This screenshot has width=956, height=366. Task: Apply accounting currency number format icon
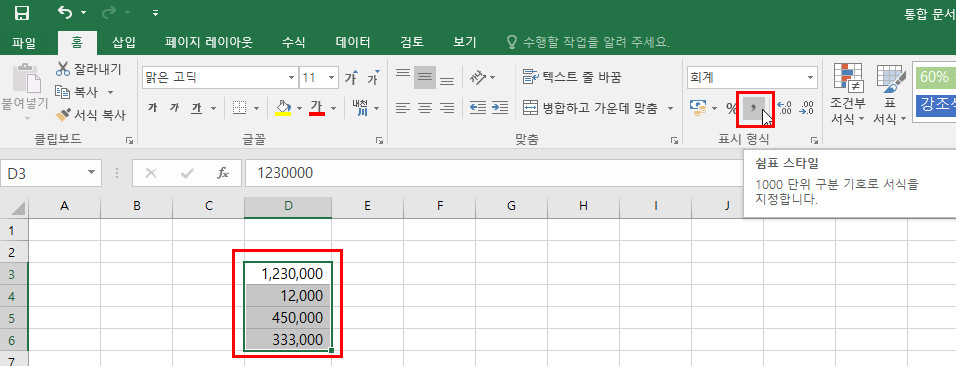pyautogui.click(x=698, y=108)
